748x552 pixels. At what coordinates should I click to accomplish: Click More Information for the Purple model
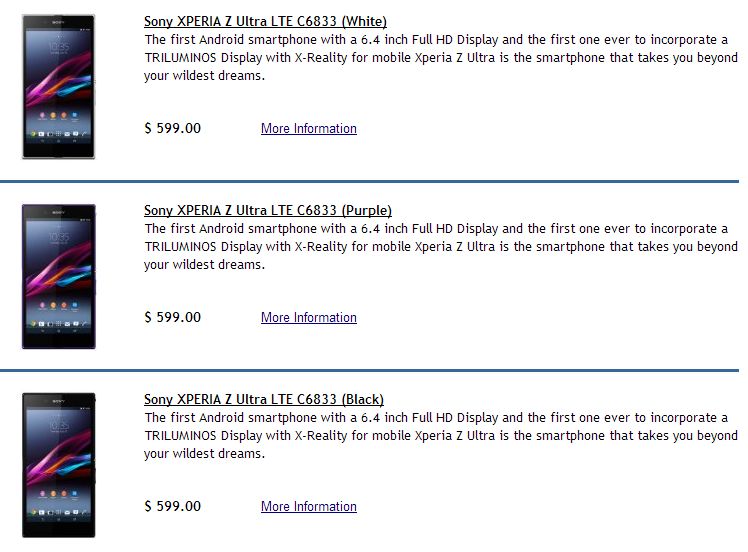point(308,317)
